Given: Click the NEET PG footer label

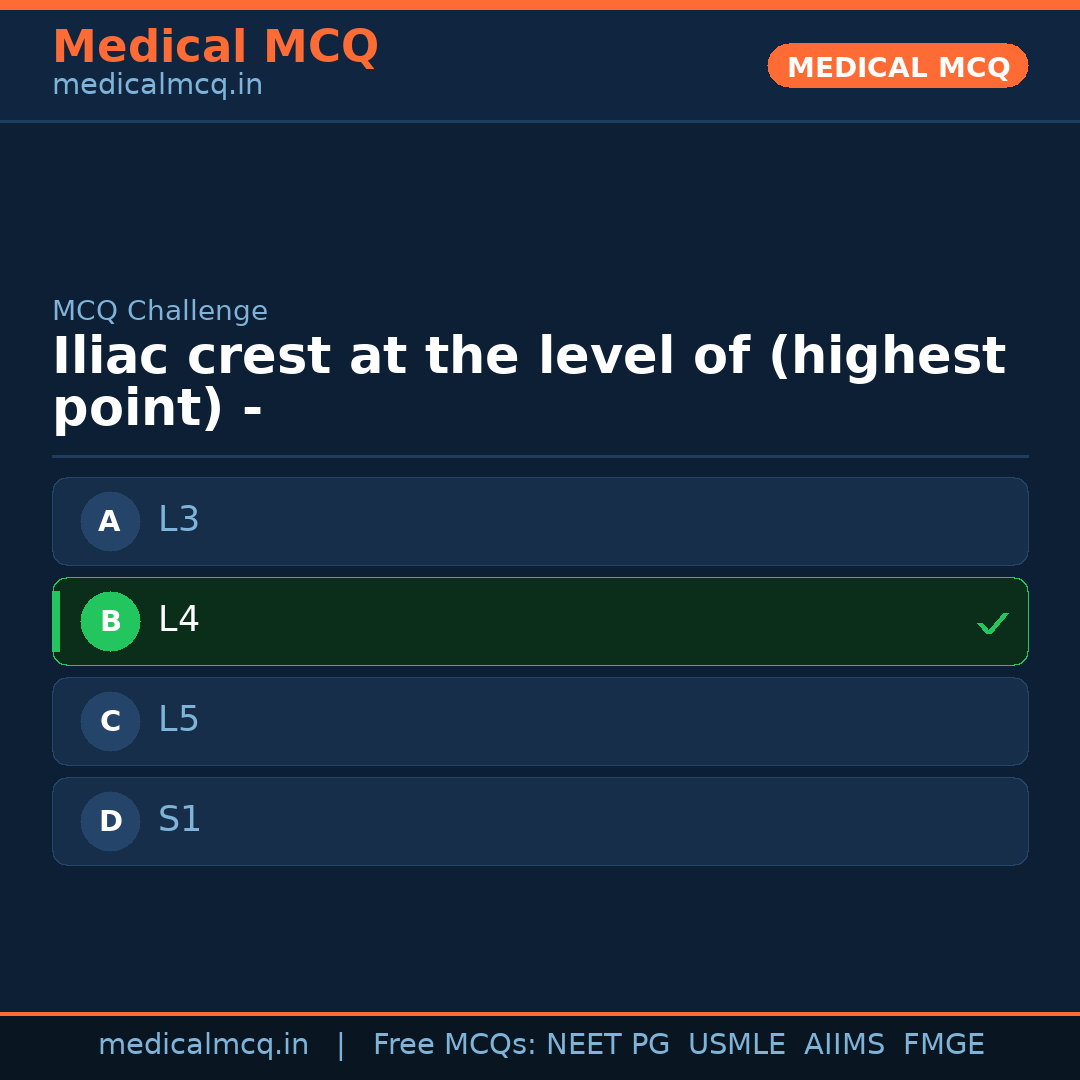Looking at the screenshot, I should point(607,1044).
